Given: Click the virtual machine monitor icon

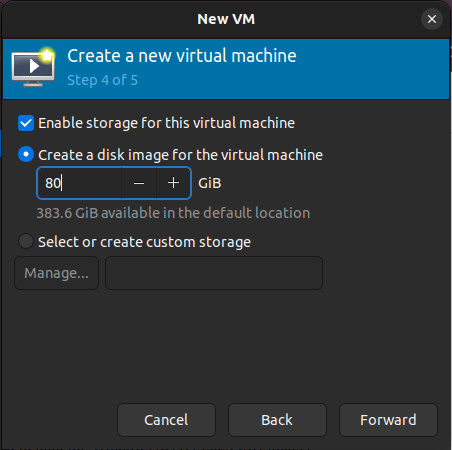Looking at the screenshot, I should [33, 67].
